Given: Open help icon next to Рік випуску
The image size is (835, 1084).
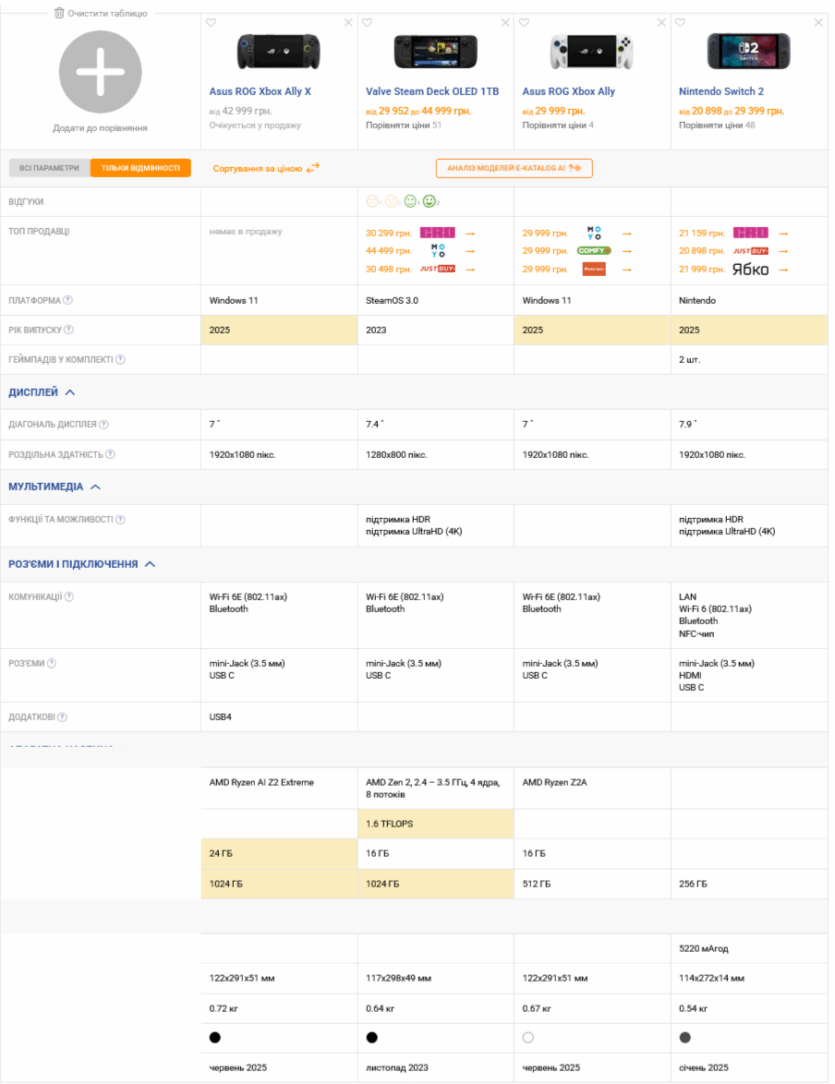Looking at the screenshot, I should 69,330.
